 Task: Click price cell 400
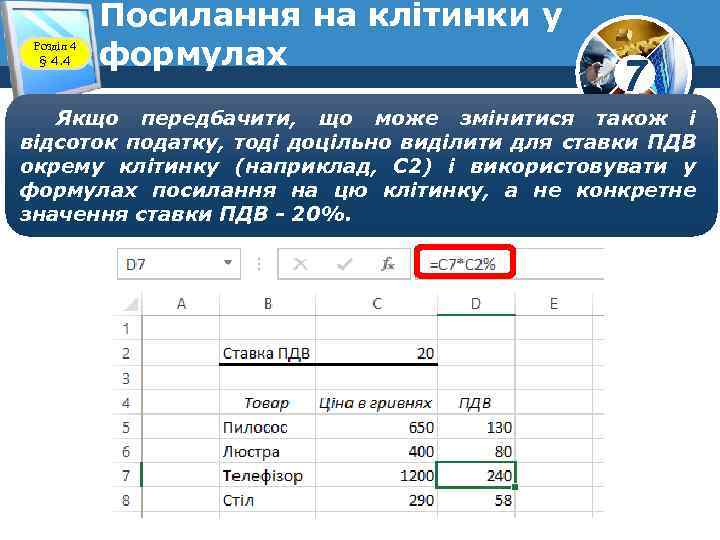click(x=377, y=452)
